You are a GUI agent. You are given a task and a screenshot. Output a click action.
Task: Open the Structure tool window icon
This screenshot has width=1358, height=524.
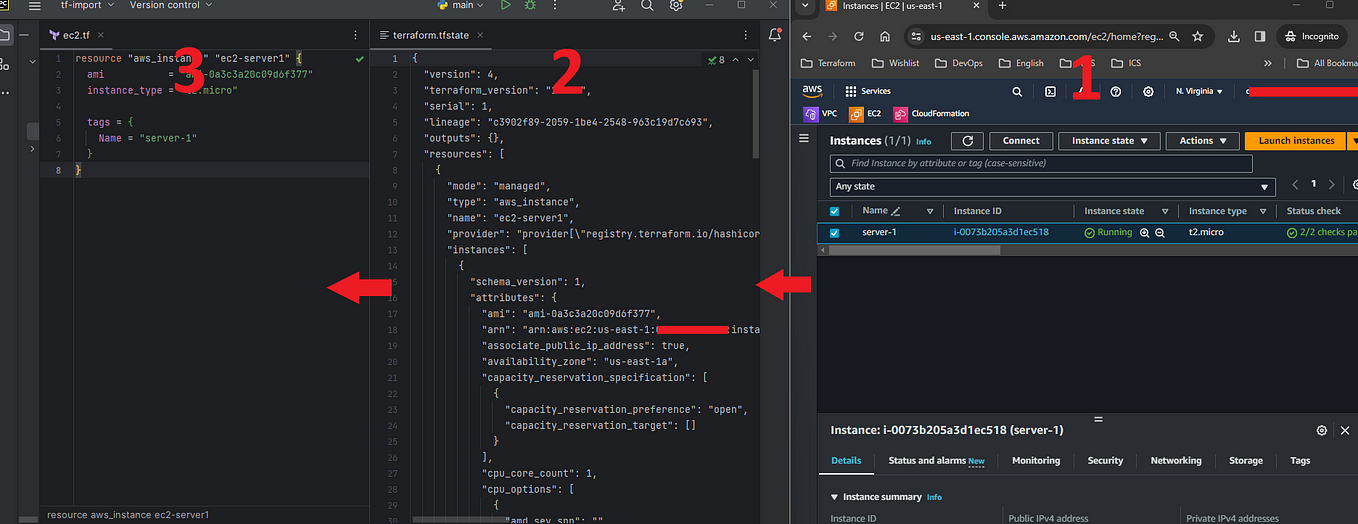pos(5,64)
